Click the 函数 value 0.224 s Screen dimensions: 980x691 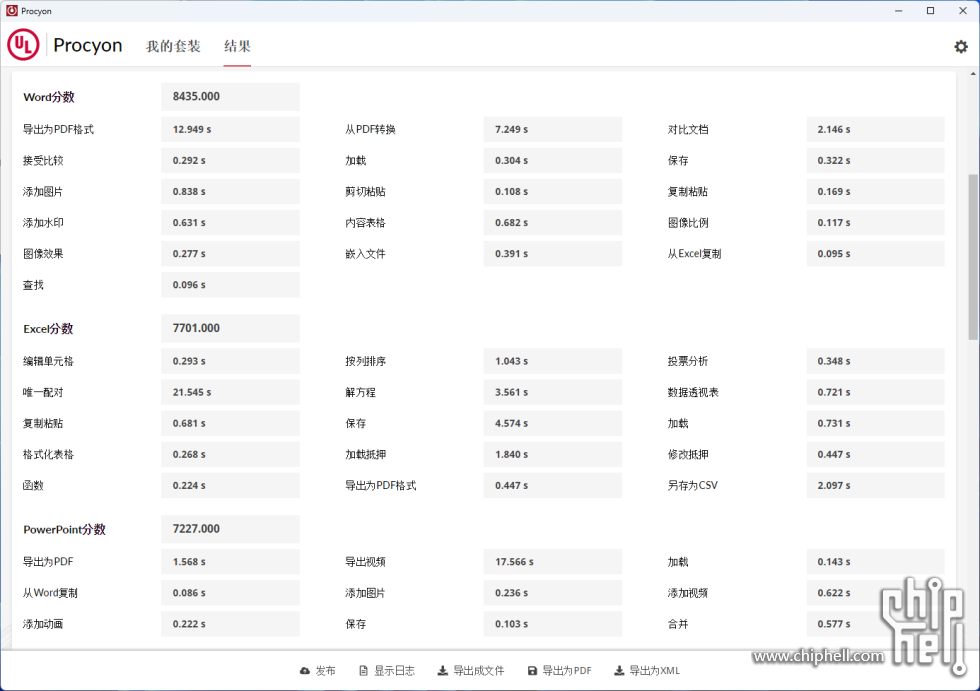(x=230, y=485)
